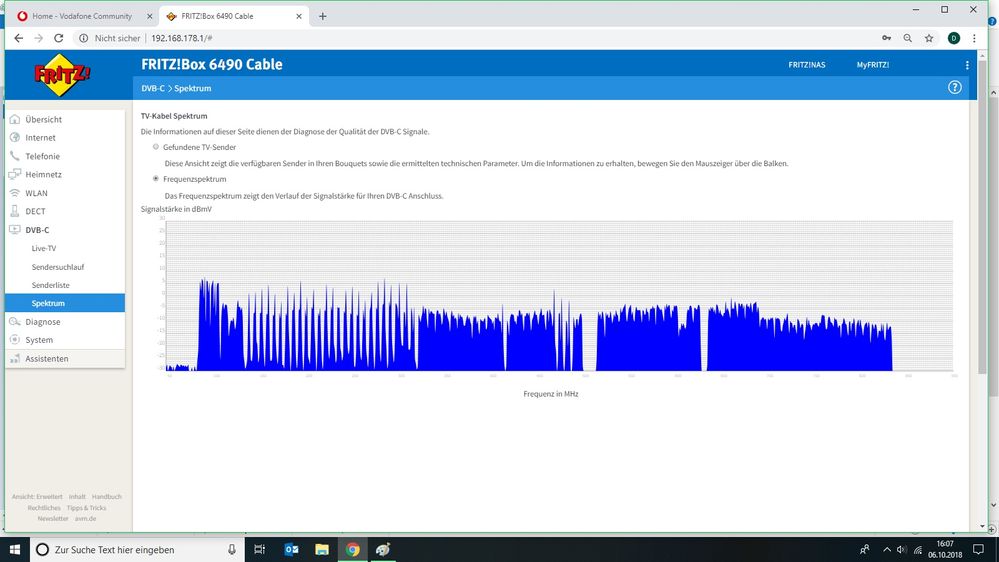This screenshot has width=999, height=562.
Task: Go forward in browser history
Action: pyautogui.click(x=39, y=38)
